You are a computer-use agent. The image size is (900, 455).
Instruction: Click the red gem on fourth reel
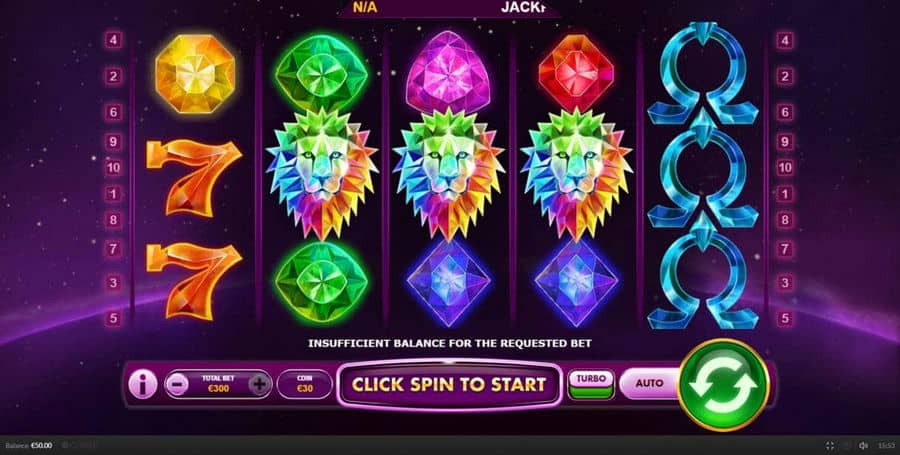coord(577,73)
